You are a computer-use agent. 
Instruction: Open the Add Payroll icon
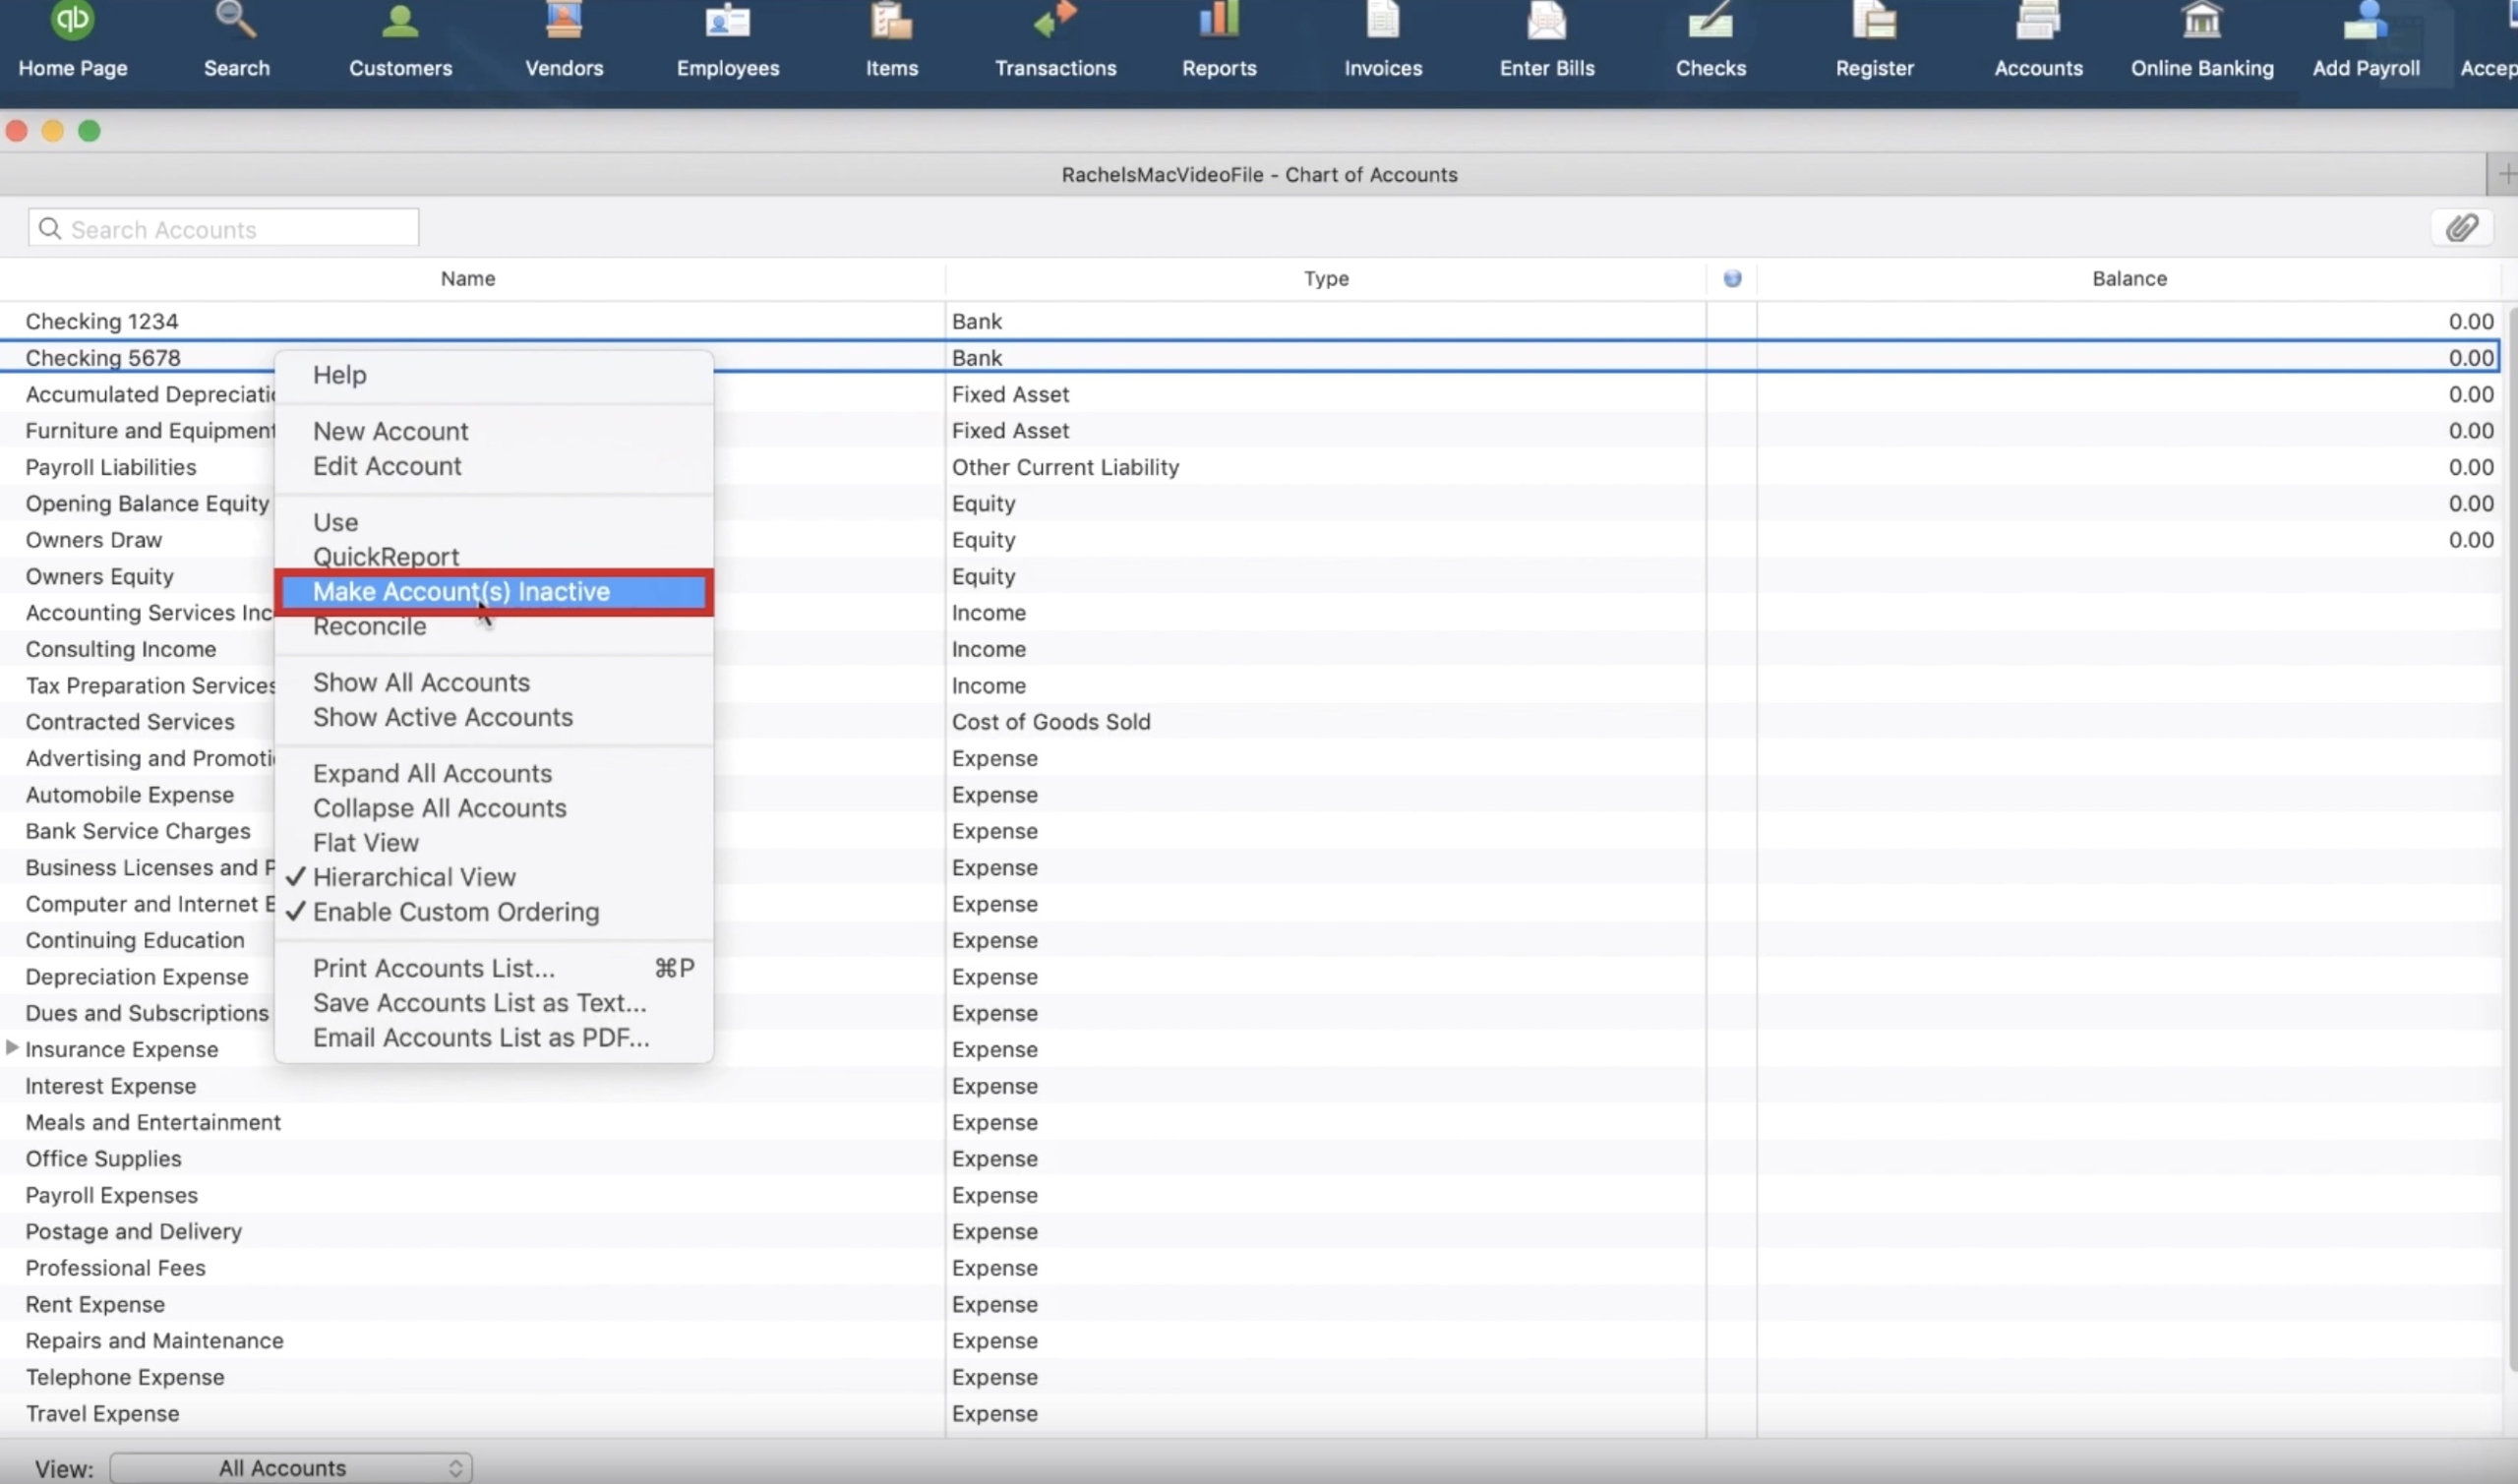tap(2366, 40)
